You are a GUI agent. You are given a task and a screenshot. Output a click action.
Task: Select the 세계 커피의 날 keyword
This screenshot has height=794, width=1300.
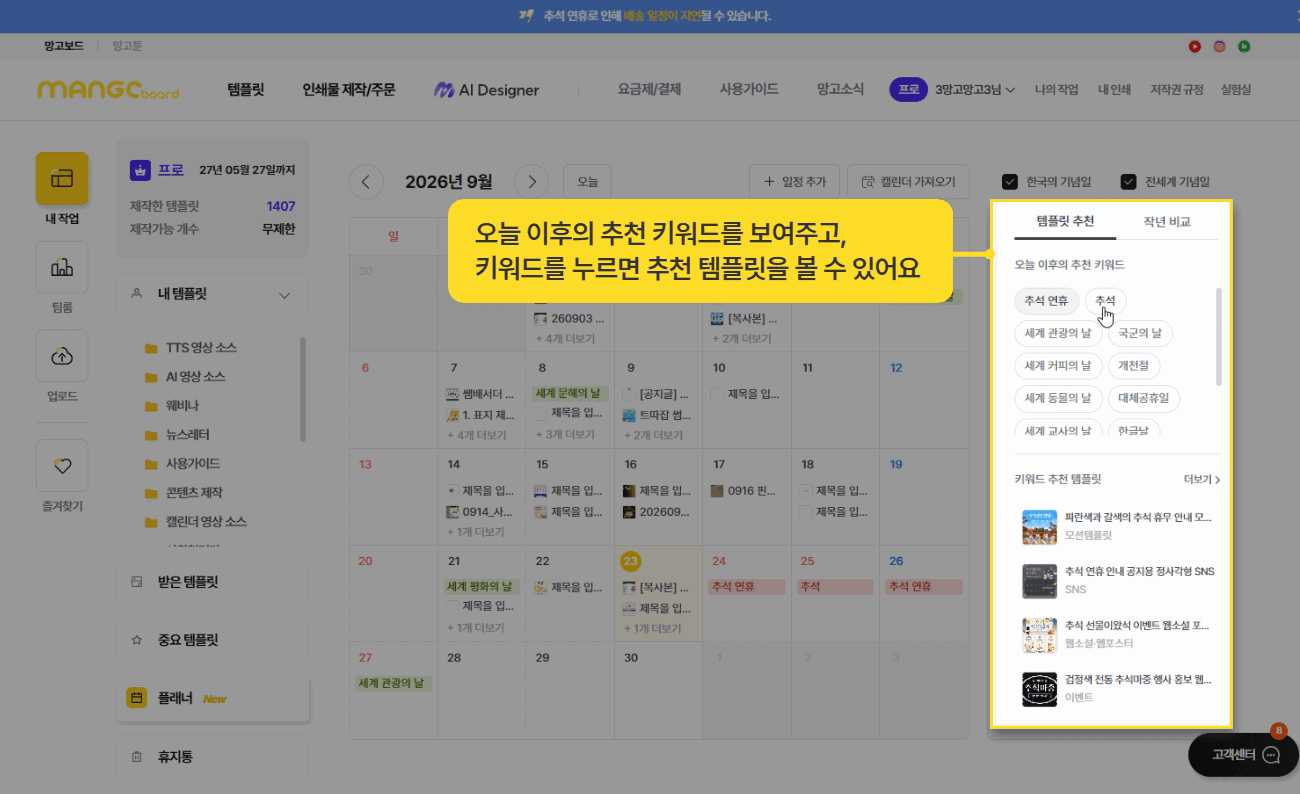(x=1058, y=366)
